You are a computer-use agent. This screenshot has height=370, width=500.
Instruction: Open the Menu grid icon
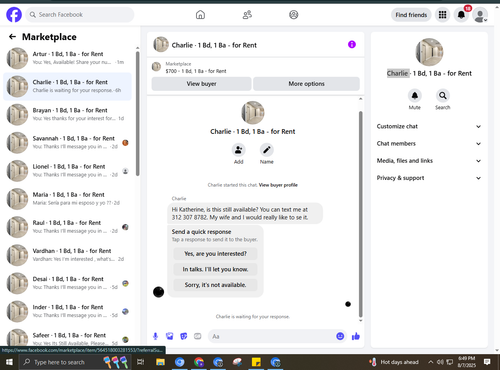pos(442,15)
